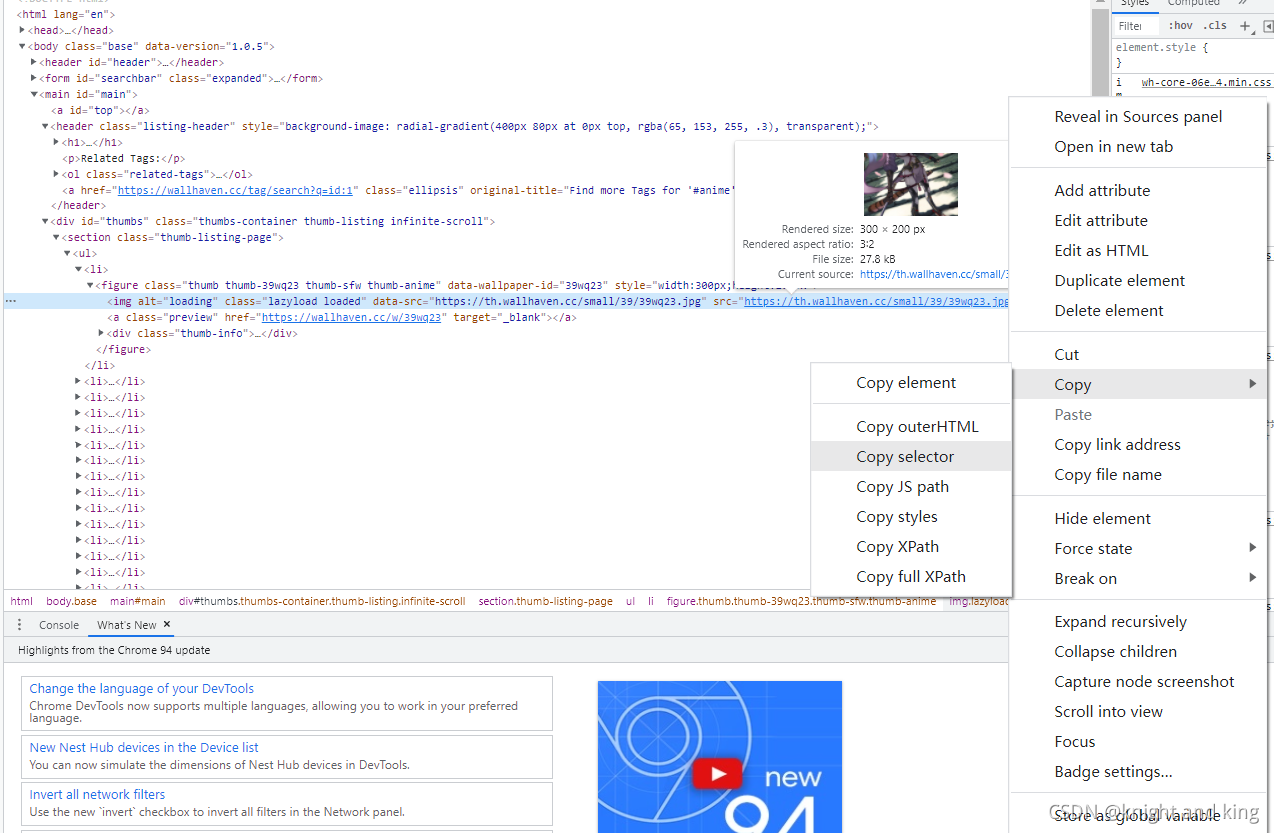Collapse the main id main node
Image resolution: width=1274 pixels, height=833 pixels.
[x=34, y=94]
